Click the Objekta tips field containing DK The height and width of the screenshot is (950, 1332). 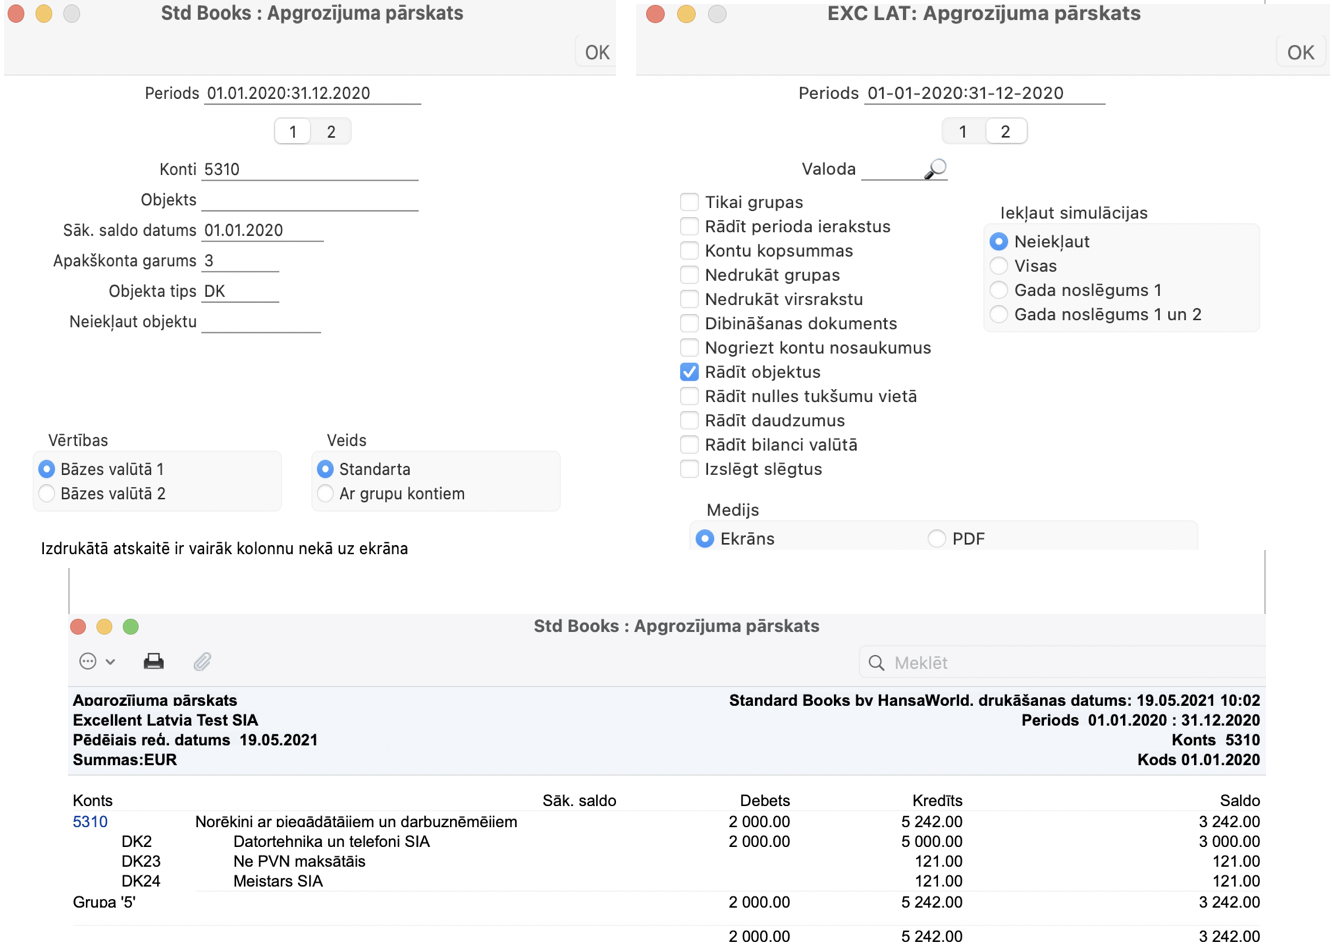(x=240, y=292)
